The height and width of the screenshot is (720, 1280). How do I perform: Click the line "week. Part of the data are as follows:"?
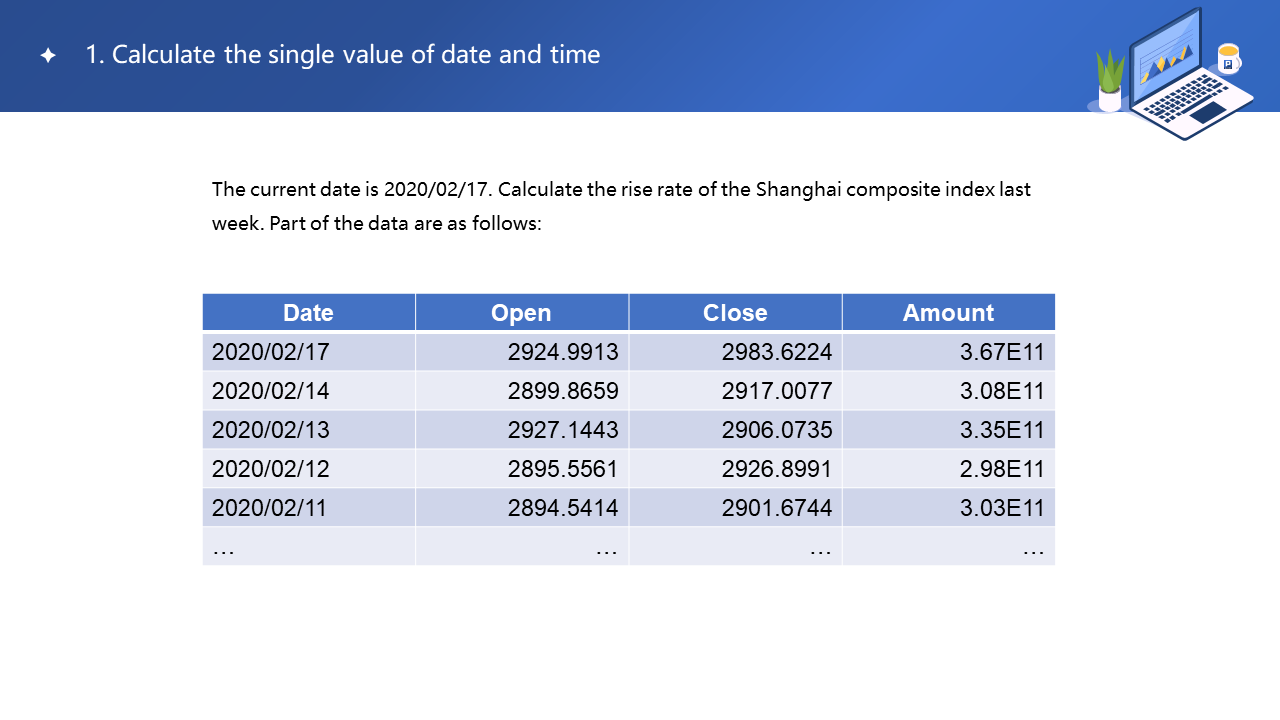coord(376,223)
